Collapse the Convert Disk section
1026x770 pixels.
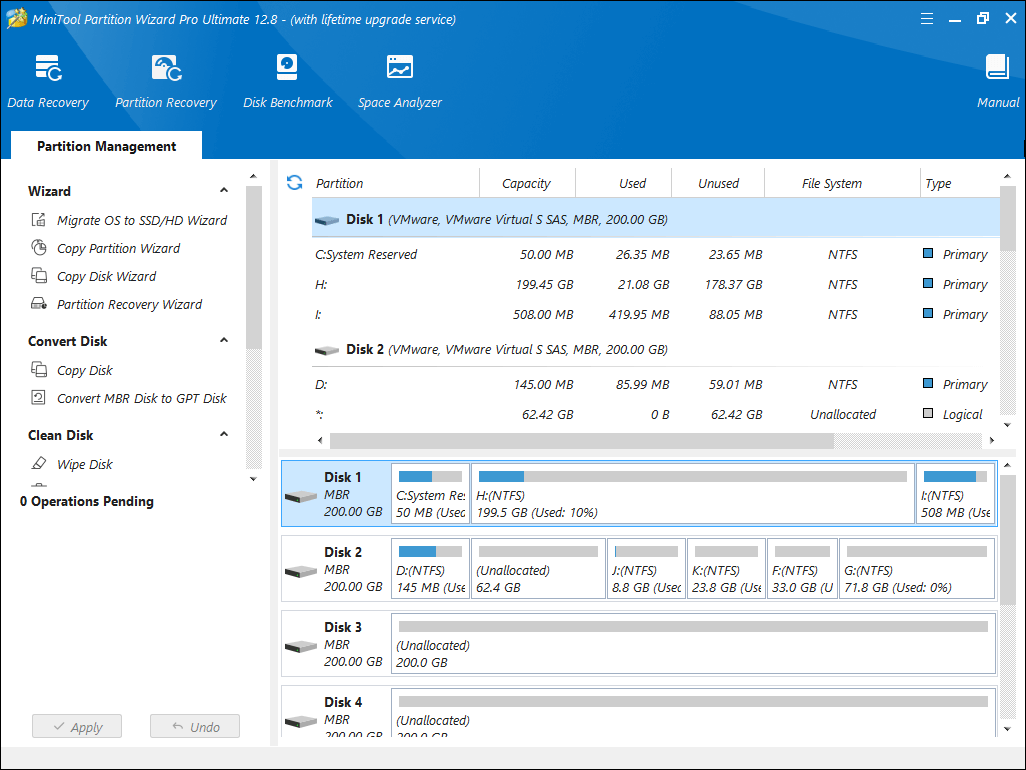(x=224, y=340)
